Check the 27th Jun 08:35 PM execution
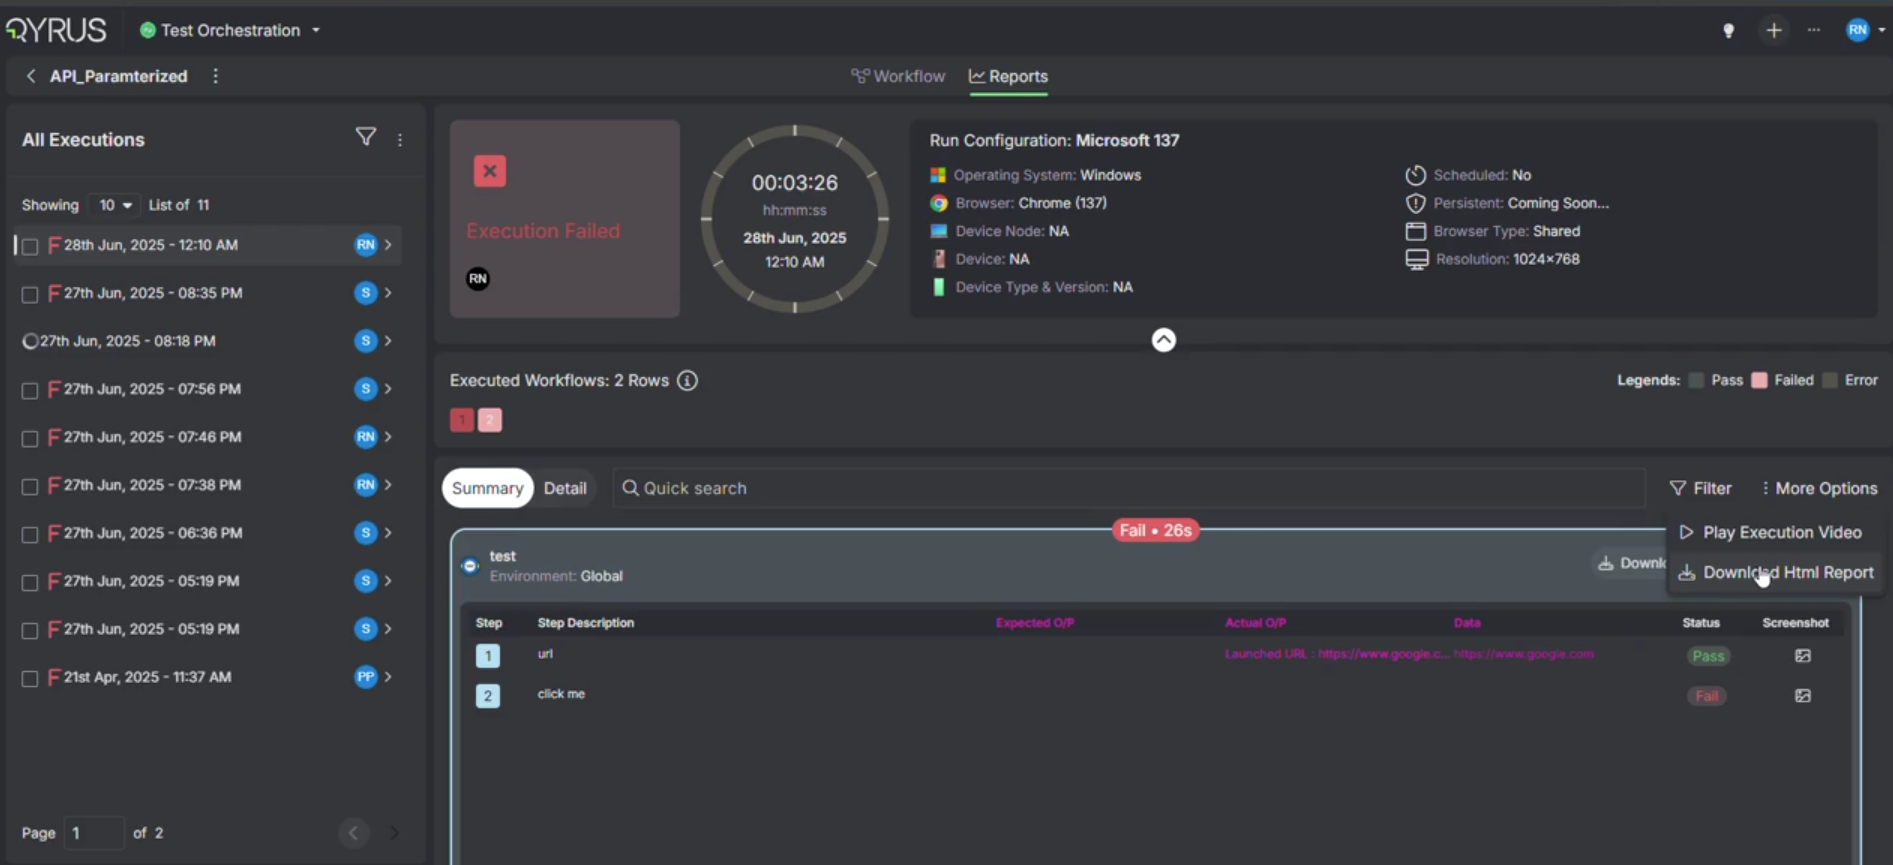 (x=30, y=294)
